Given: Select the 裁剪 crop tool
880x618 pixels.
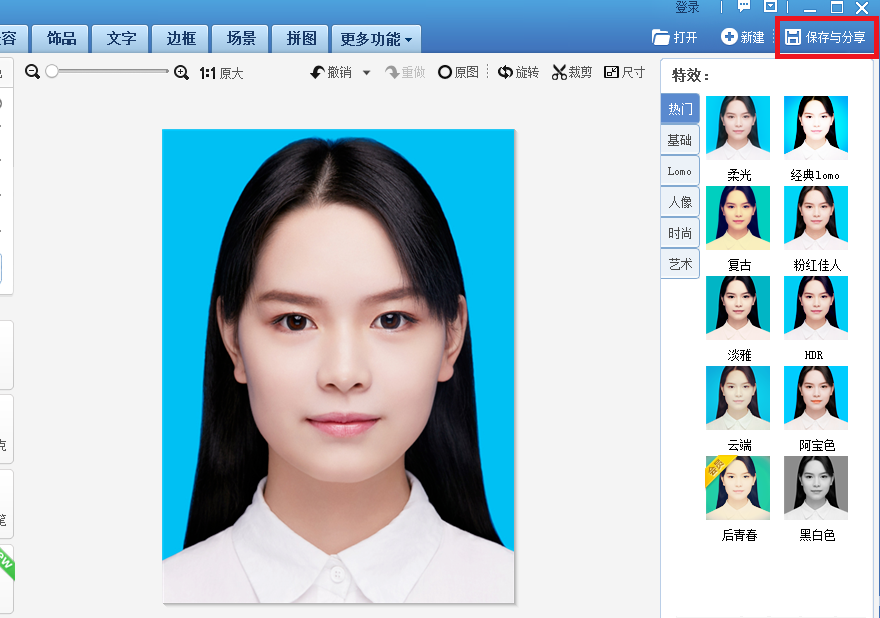Looking at the screenshot, I should 571,72.
